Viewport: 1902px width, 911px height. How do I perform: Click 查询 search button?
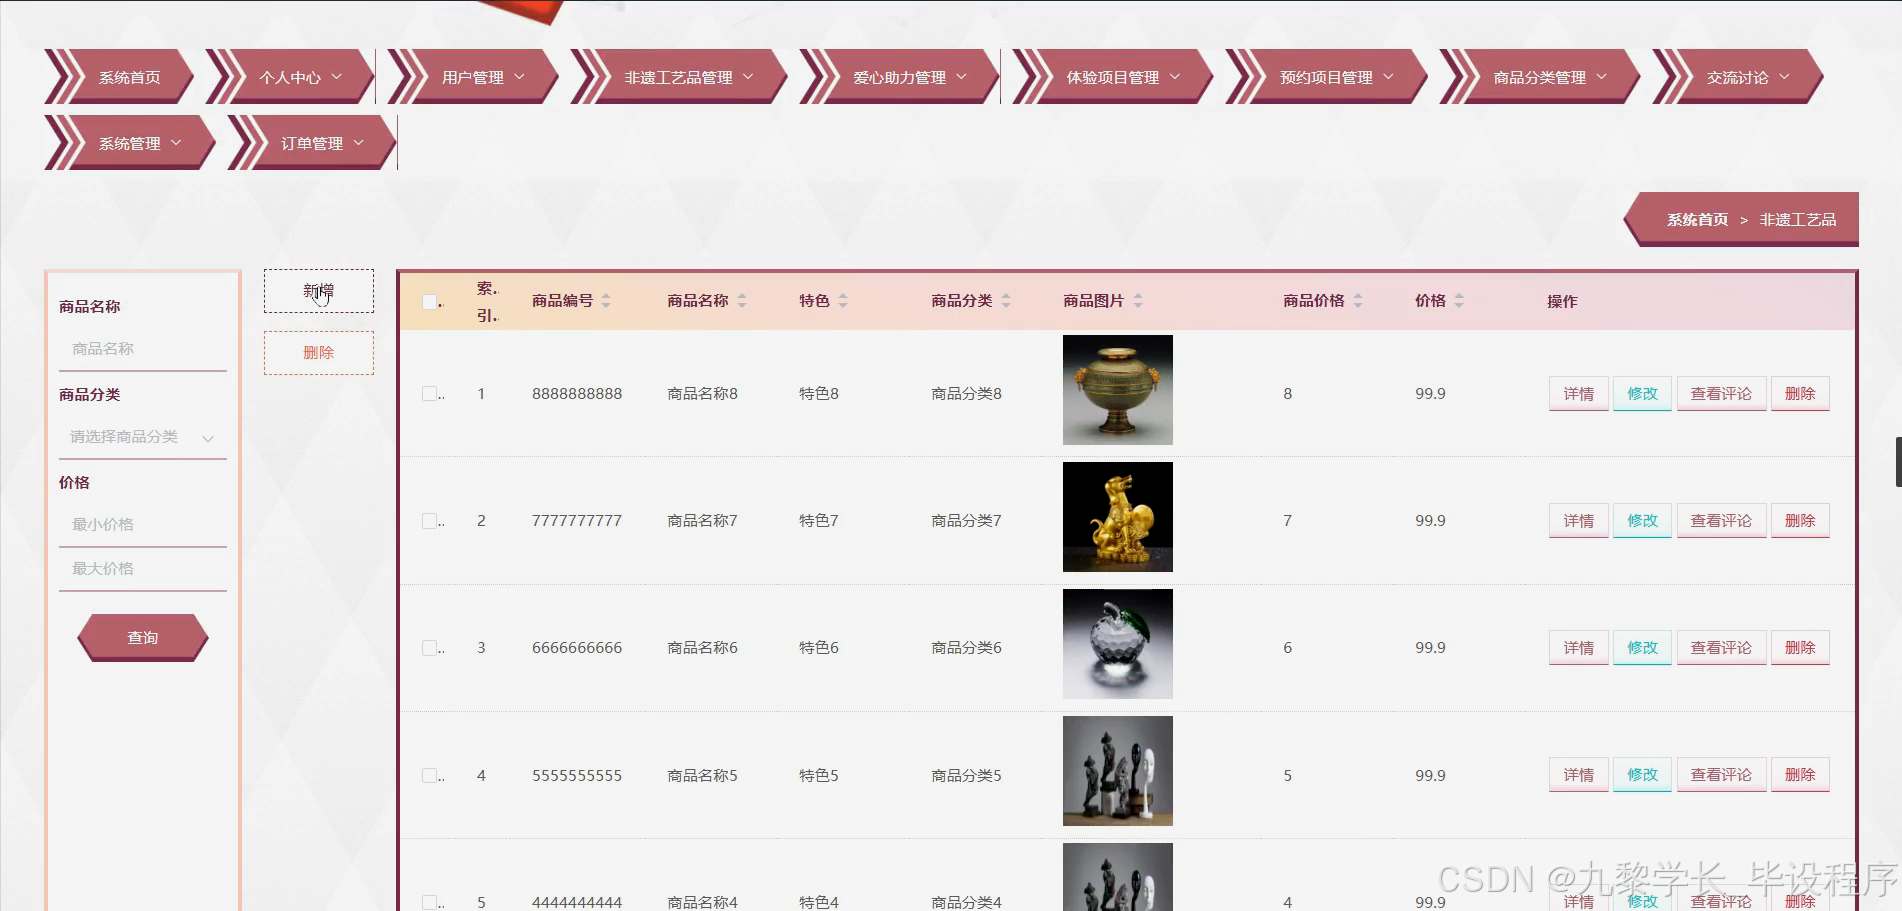pyautogui.click(x=143, y=638)
